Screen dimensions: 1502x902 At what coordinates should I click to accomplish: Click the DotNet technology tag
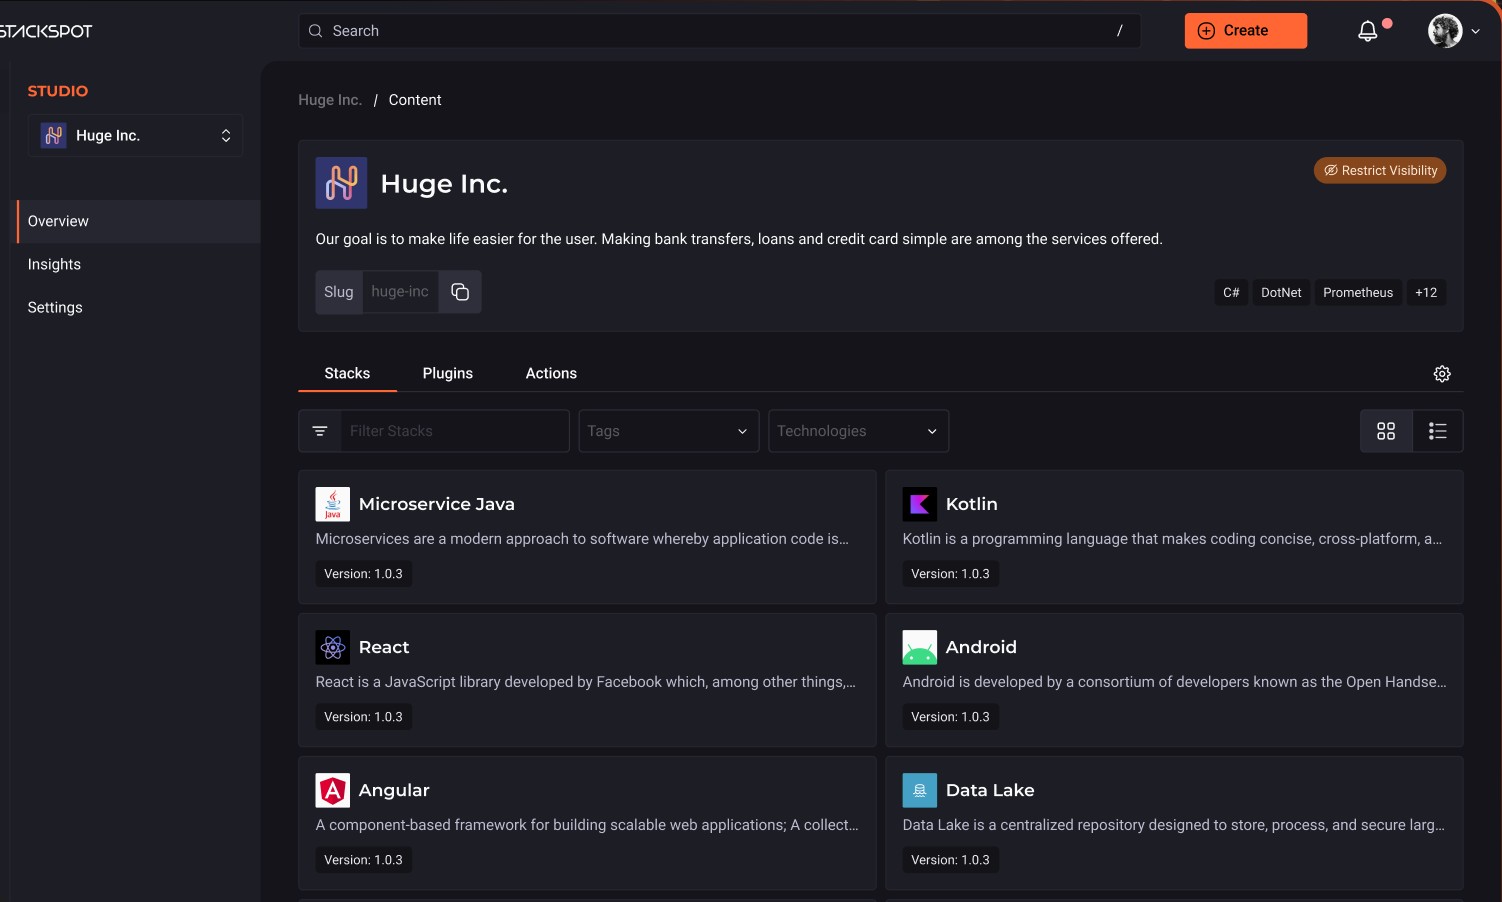[1281, 292]
